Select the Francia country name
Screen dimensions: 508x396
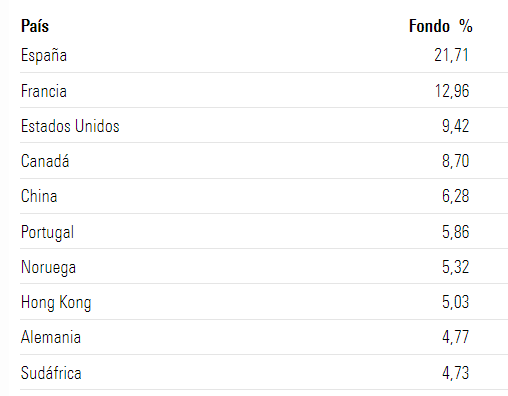click(44, 91)
